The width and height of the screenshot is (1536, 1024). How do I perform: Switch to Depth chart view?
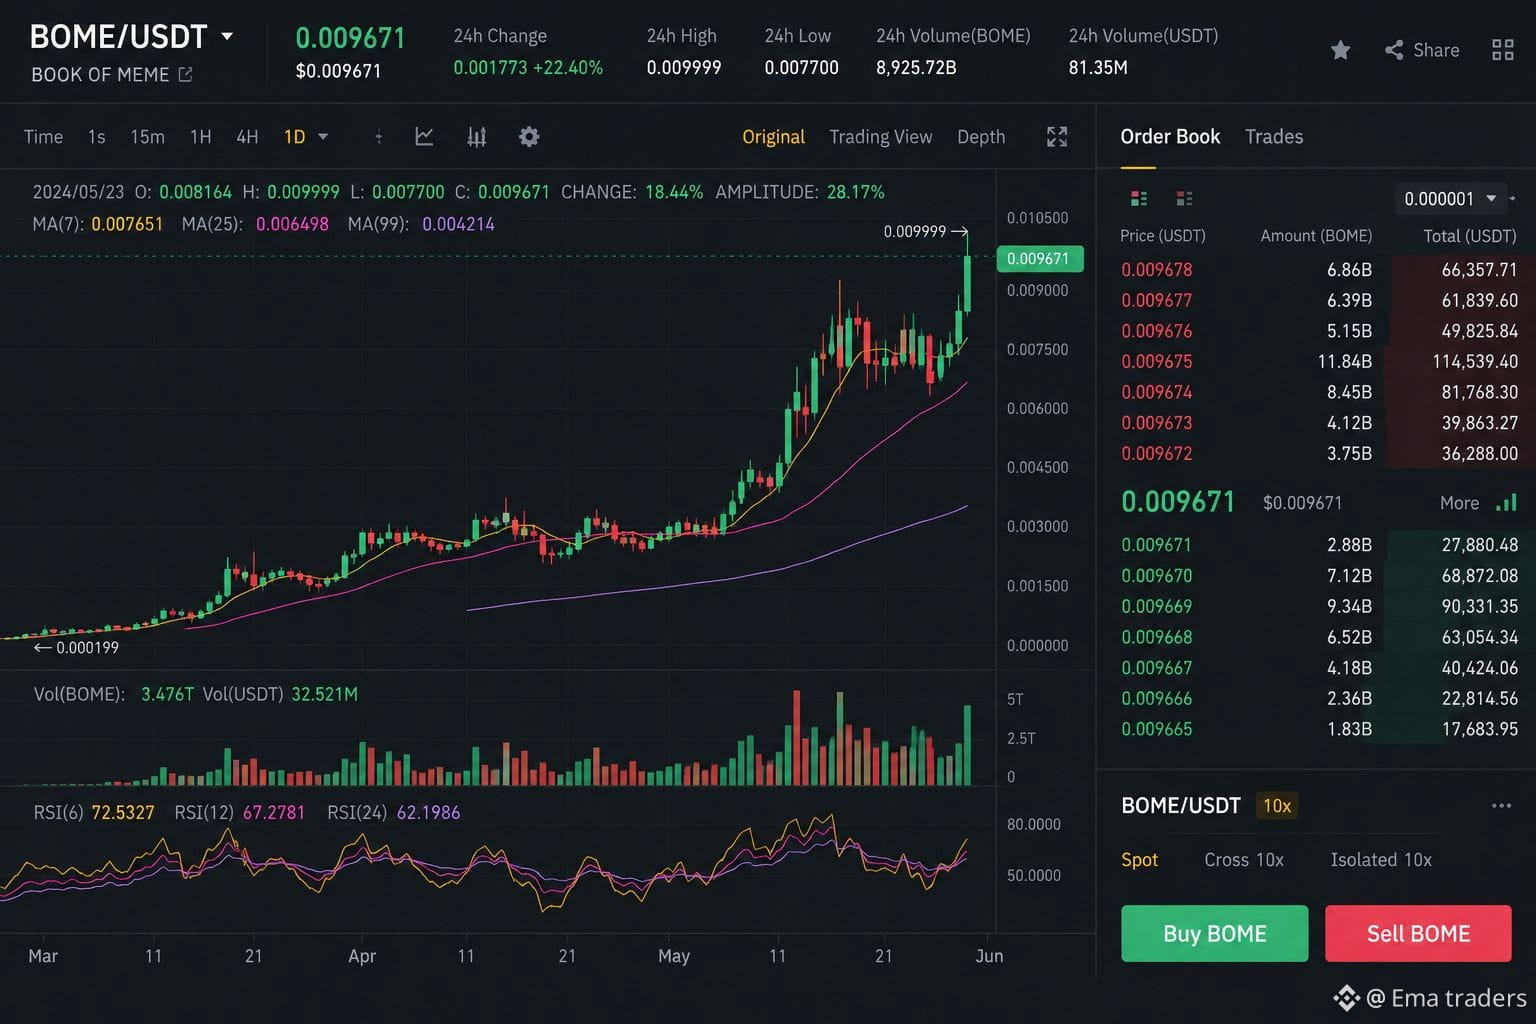coord(981,137)
